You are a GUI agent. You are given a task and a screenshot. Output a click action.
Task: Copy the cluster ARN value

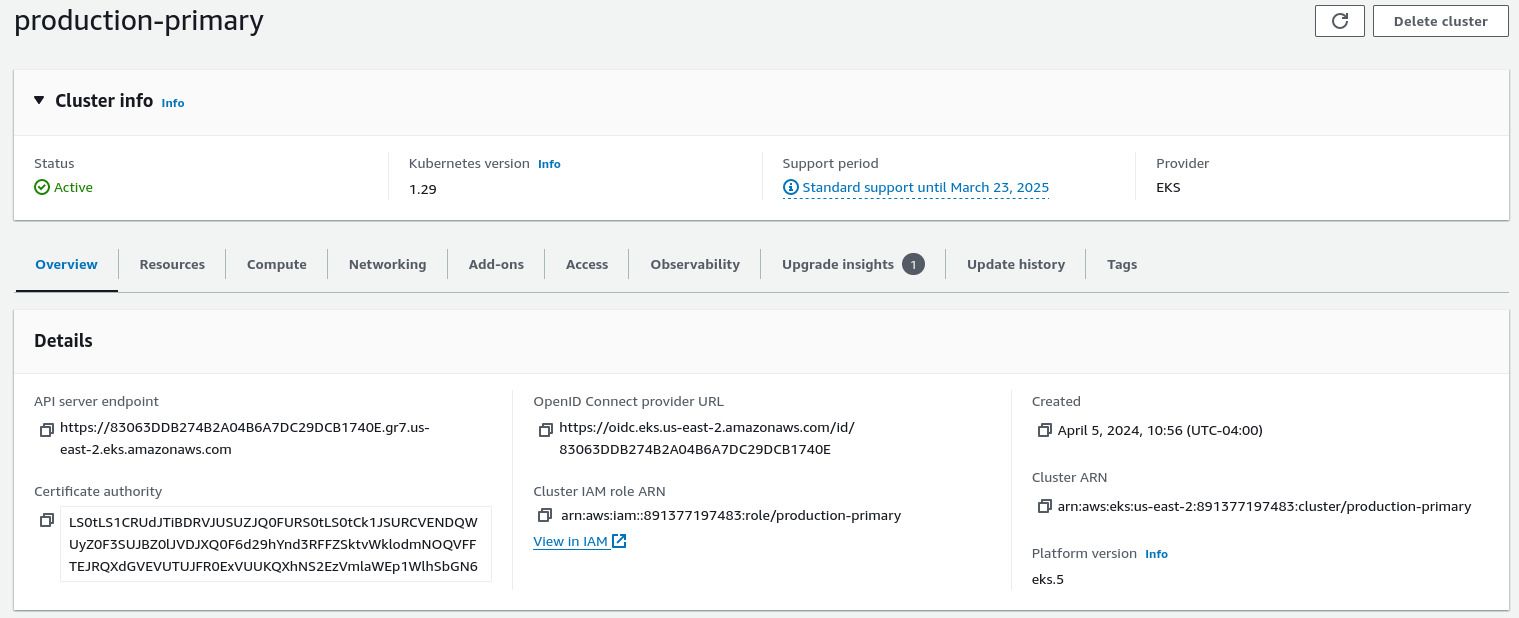(1044, 506)
